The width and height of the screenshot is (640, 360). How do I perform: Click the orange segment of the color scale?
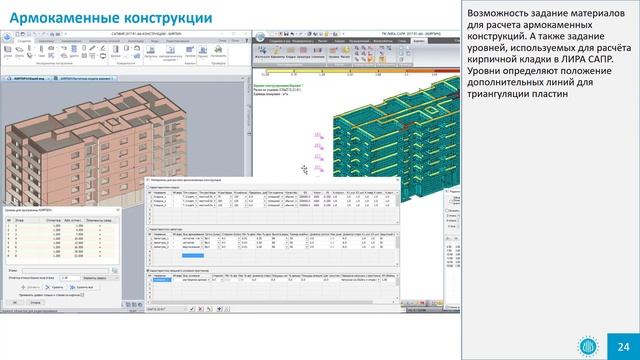click(x=392, y=71)
